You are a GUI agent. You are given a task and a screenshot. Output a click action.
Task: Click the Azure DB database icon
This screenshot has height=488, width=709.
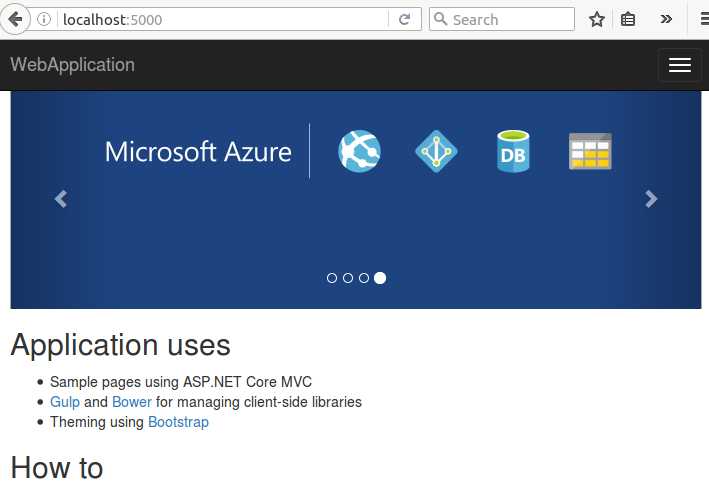513,151
